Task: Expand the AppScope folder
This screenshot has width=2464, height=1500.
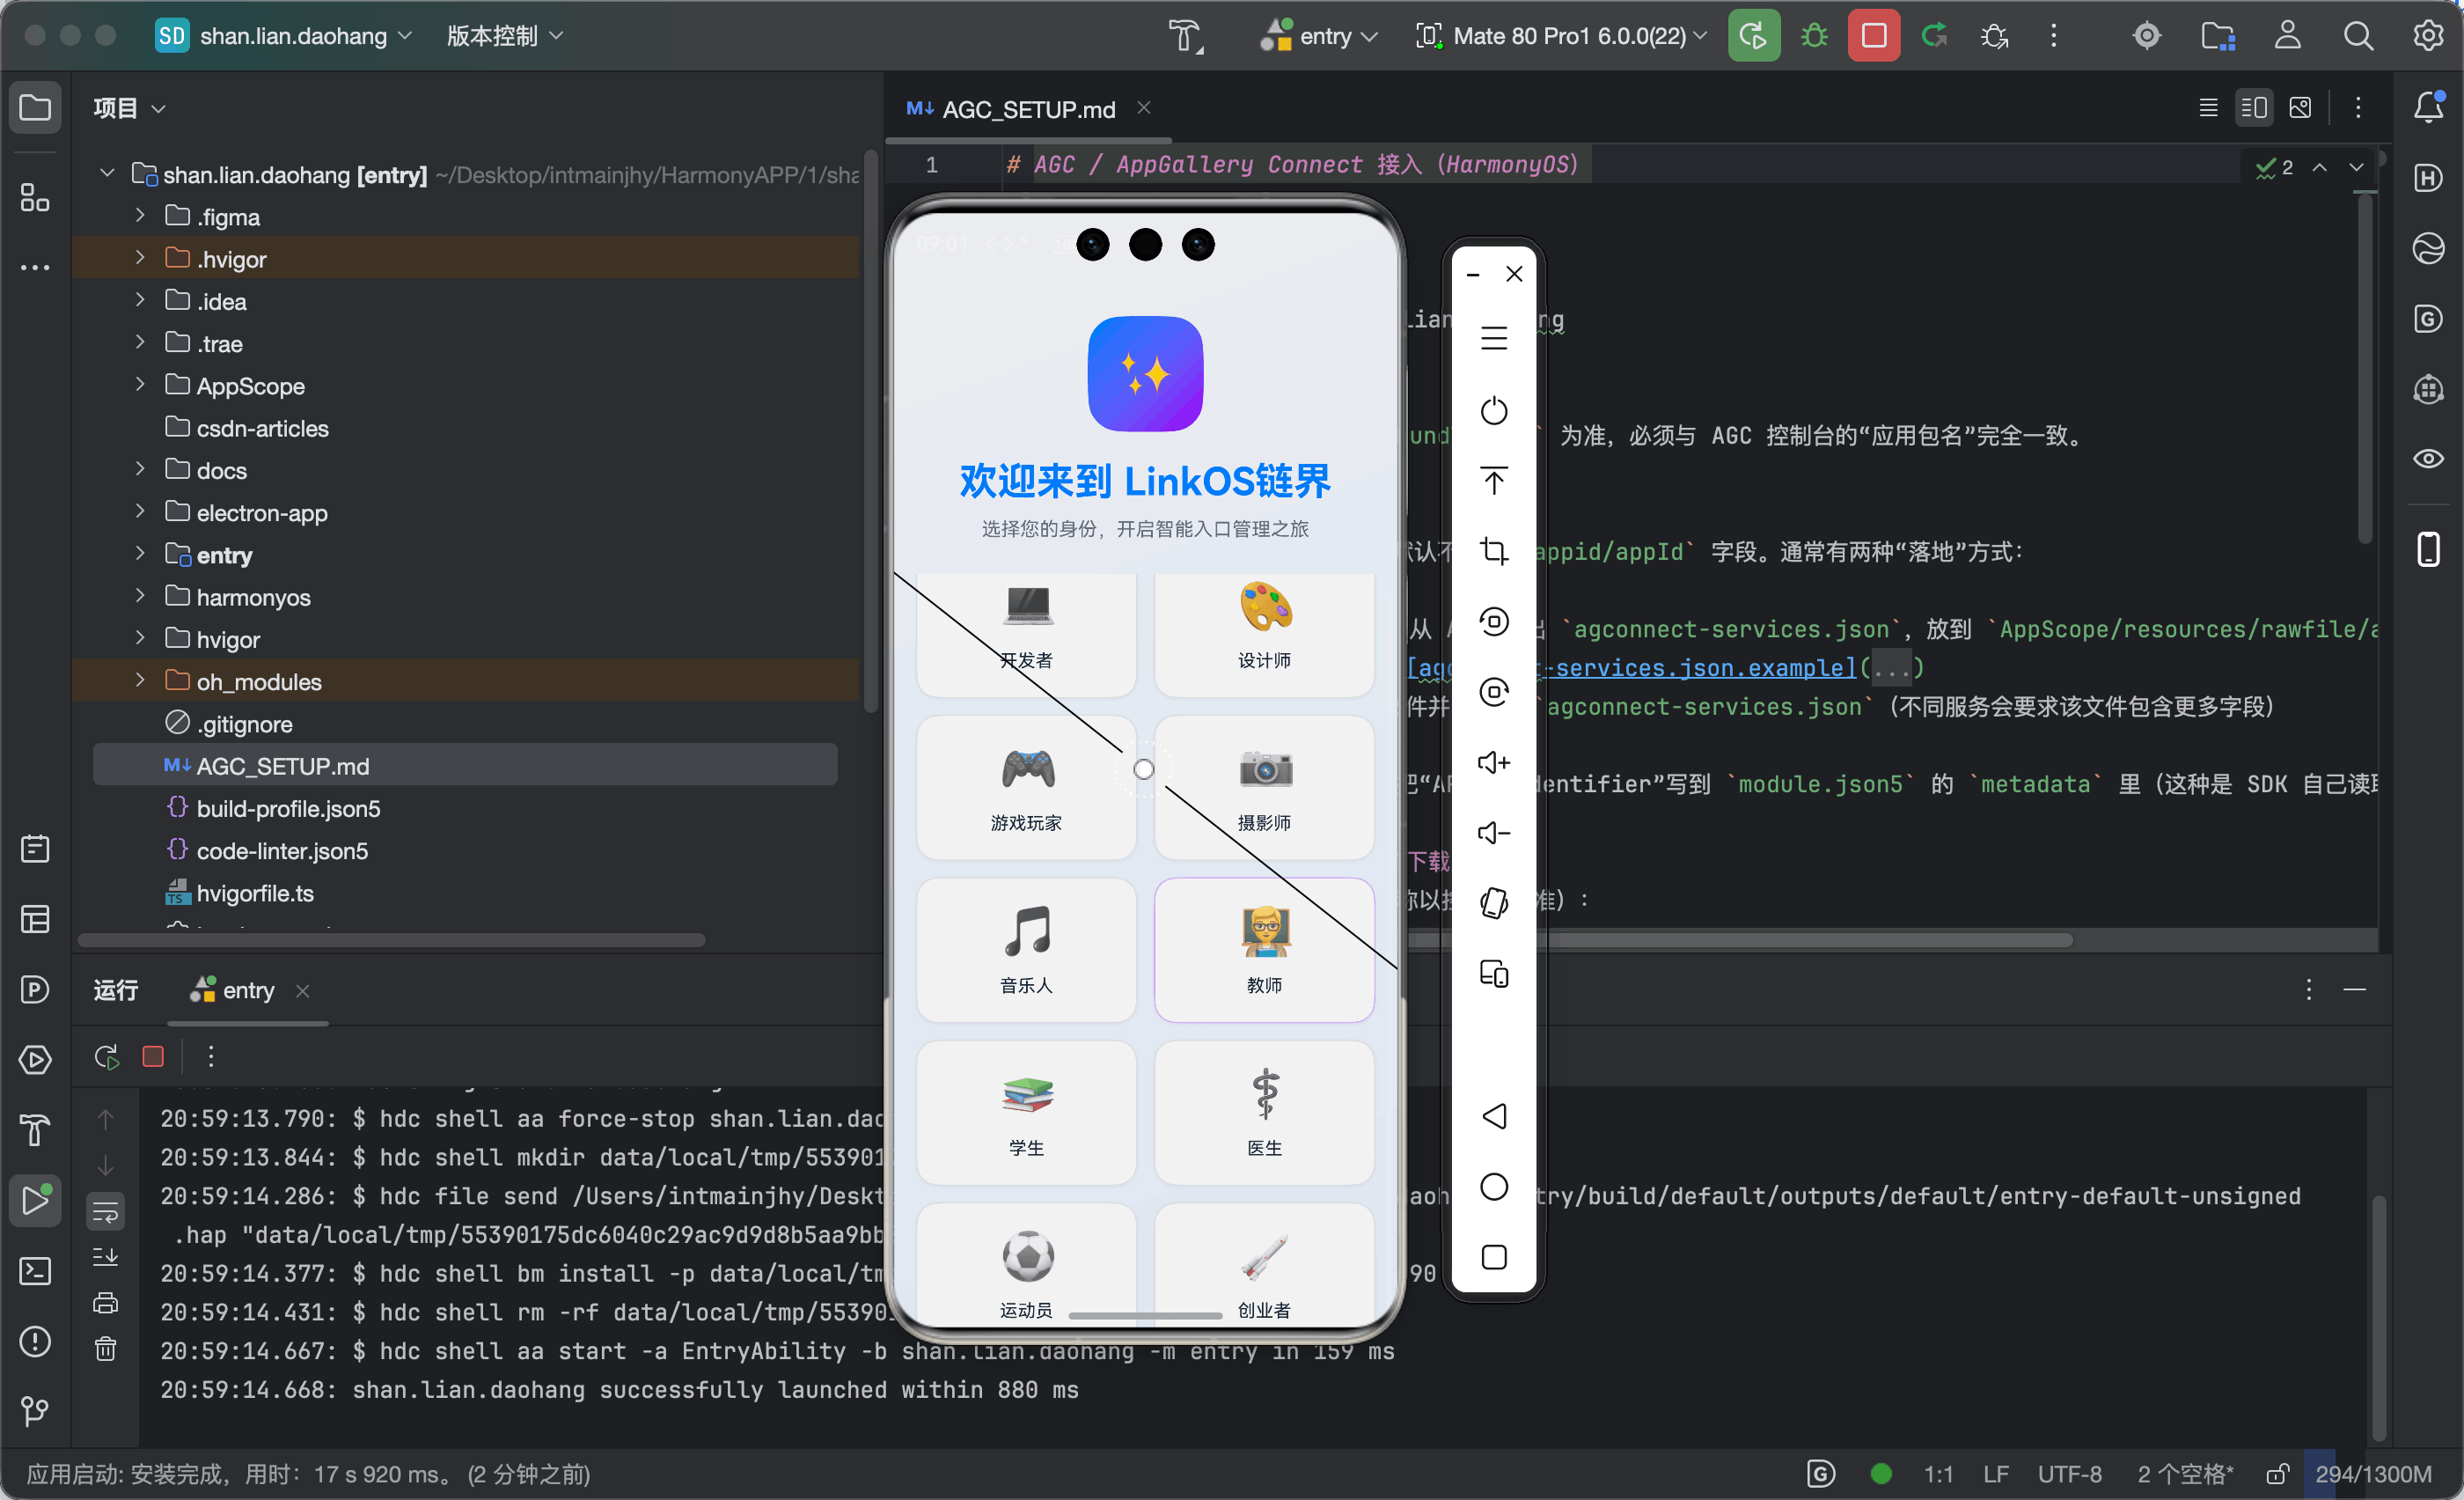Action: tap(140, 384)
